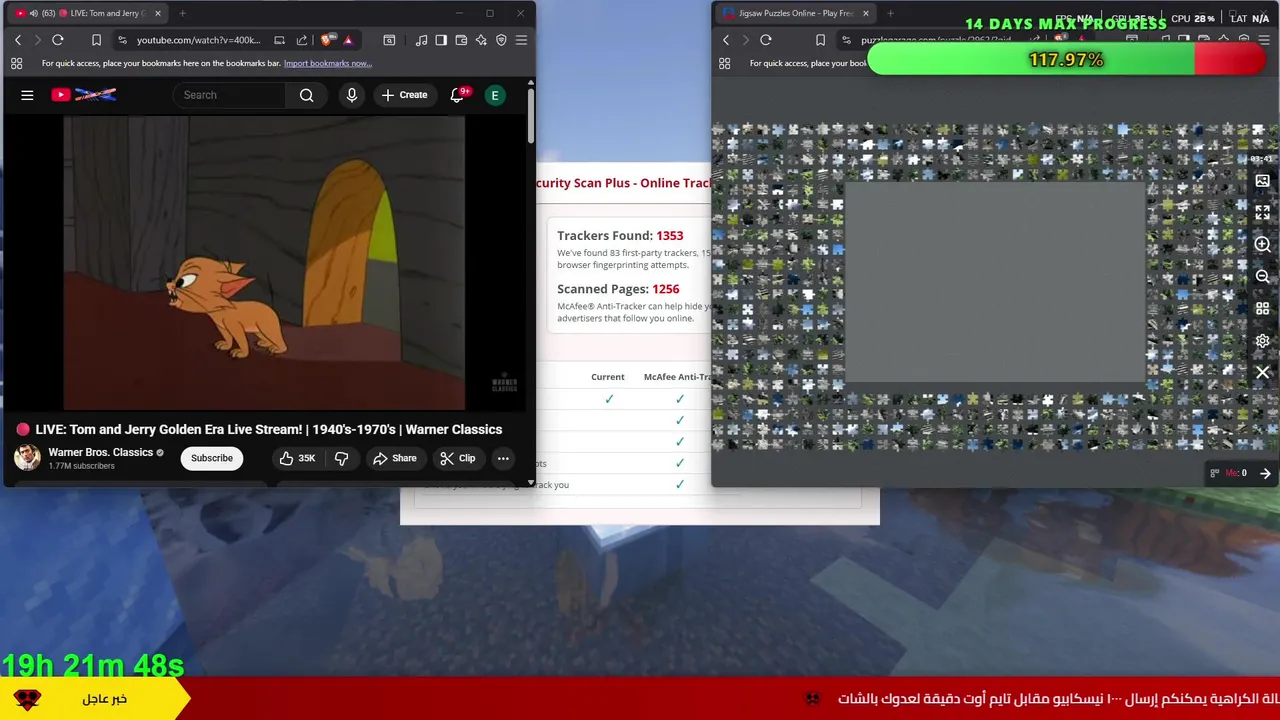Bookmark the puzzle page
Image resolution: width=1280 pixels, height=720 pixels.
(820, 40)
